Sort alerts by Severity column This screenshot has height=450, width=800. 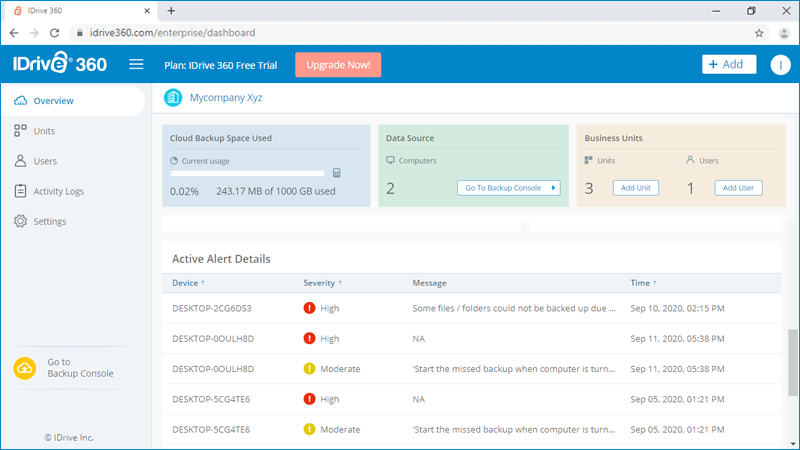click(322, 283)
